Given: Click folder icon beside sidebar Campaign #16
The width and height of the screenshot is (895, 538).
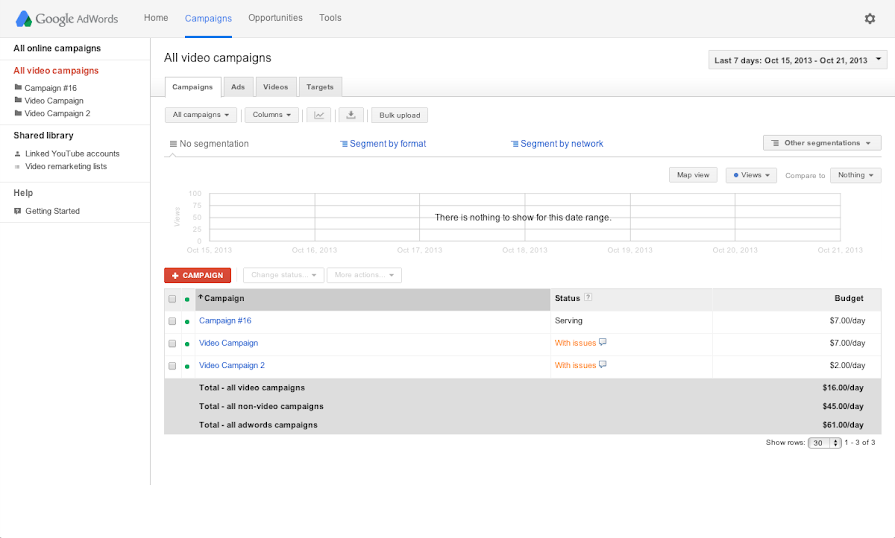Looking at the screenshot, I should [18, 87].
